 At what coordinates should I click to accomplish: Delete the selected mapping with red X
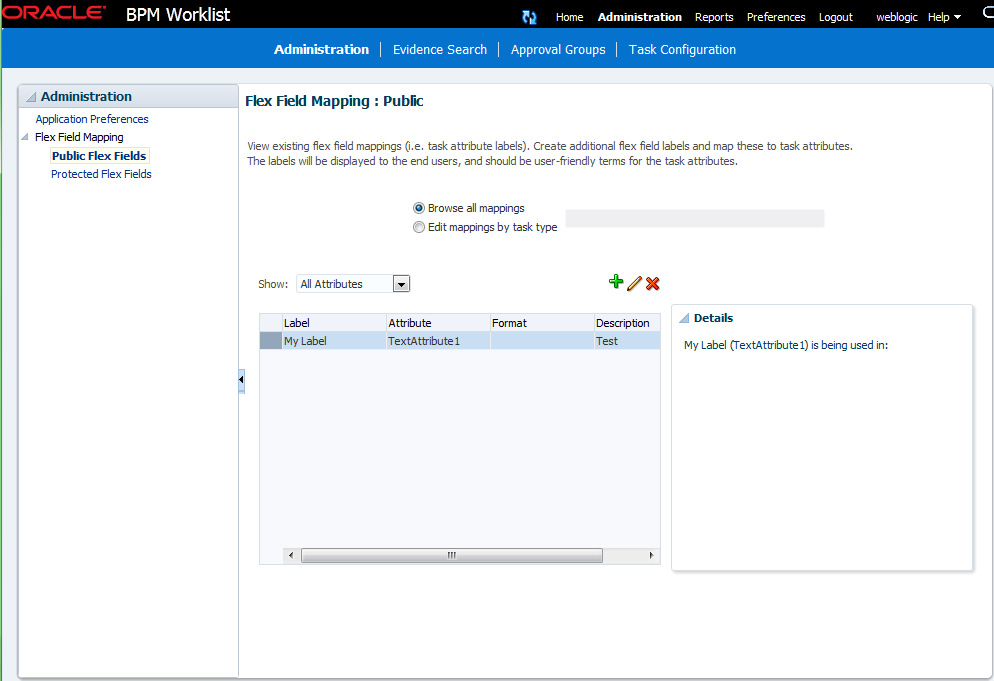[x=652, y=283]
